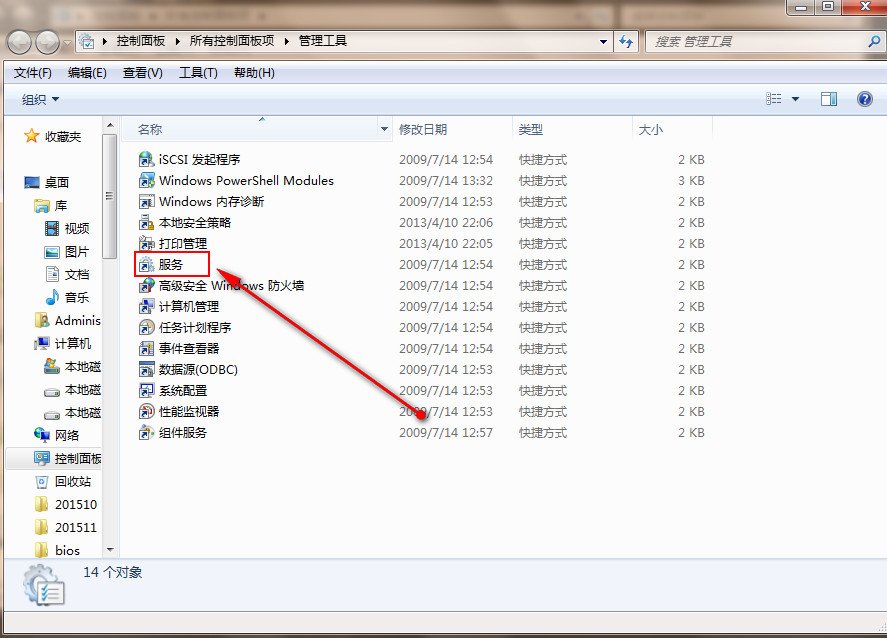
Task: Open the 编辑(E) menu
Action: (x=87, y=72)
